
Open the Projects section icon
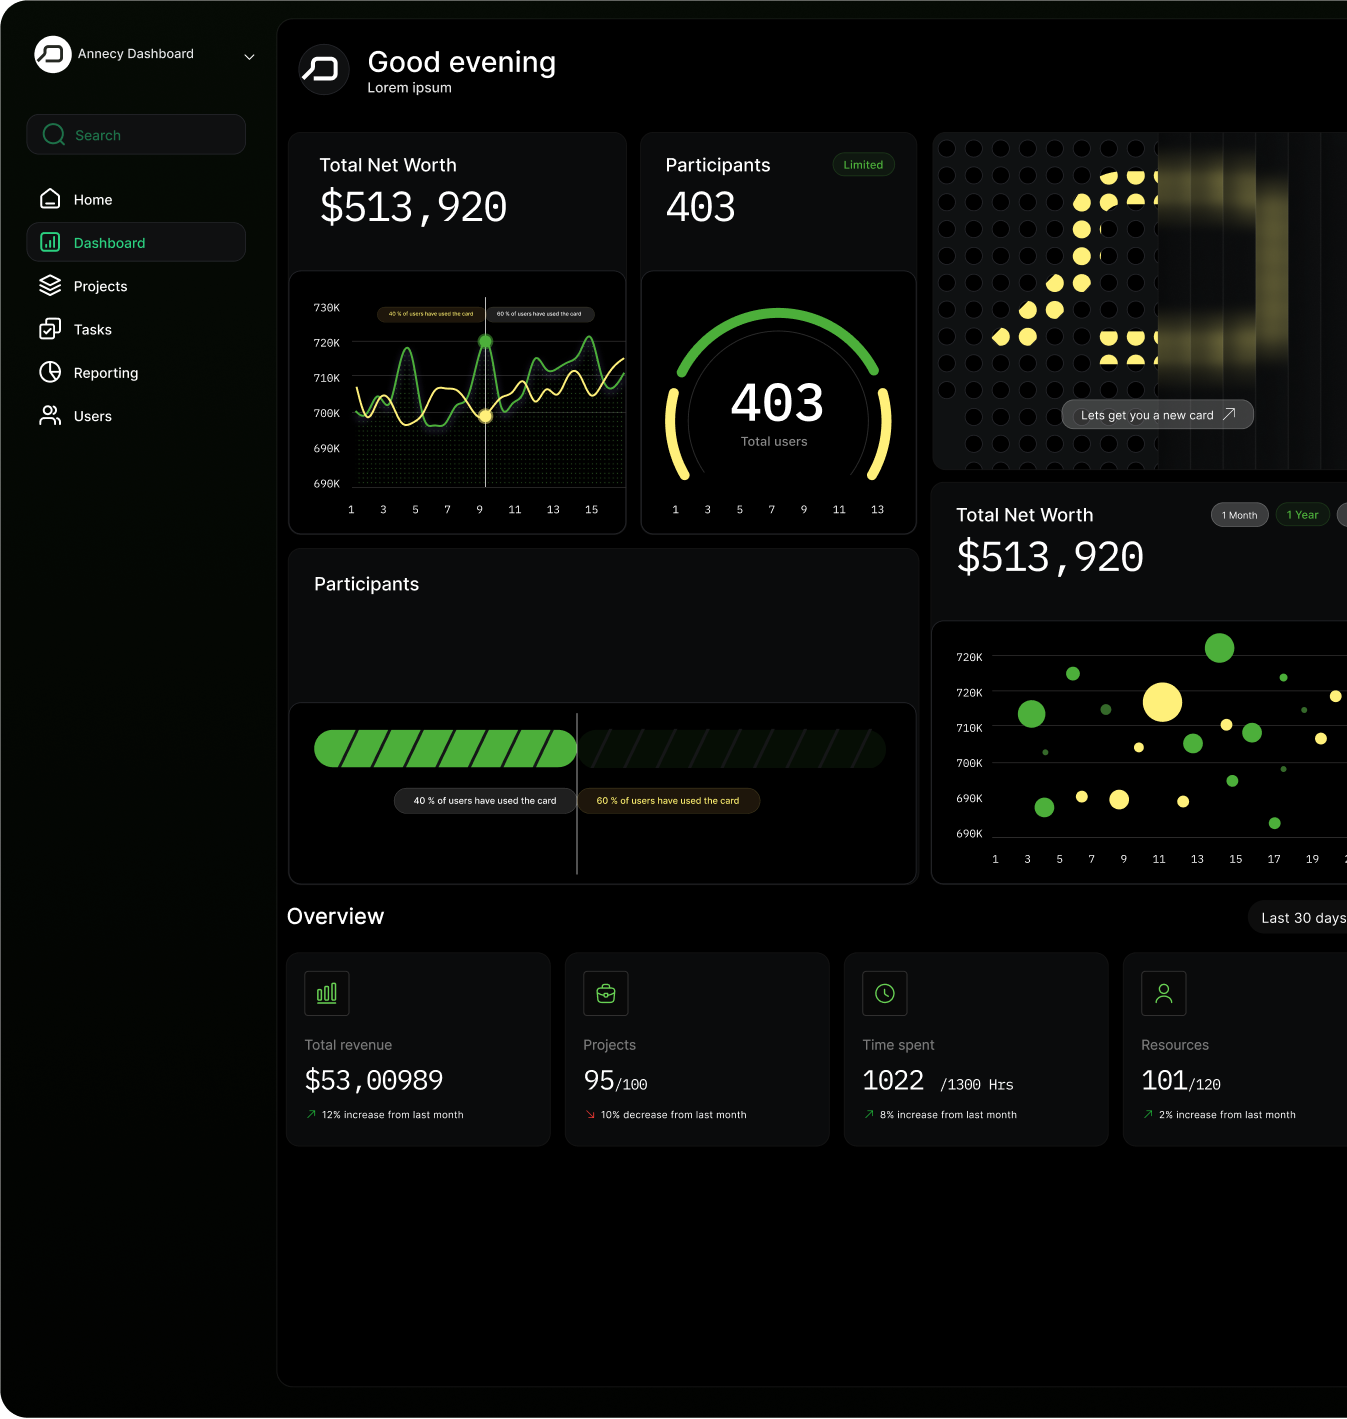click(x=50, y=285)
